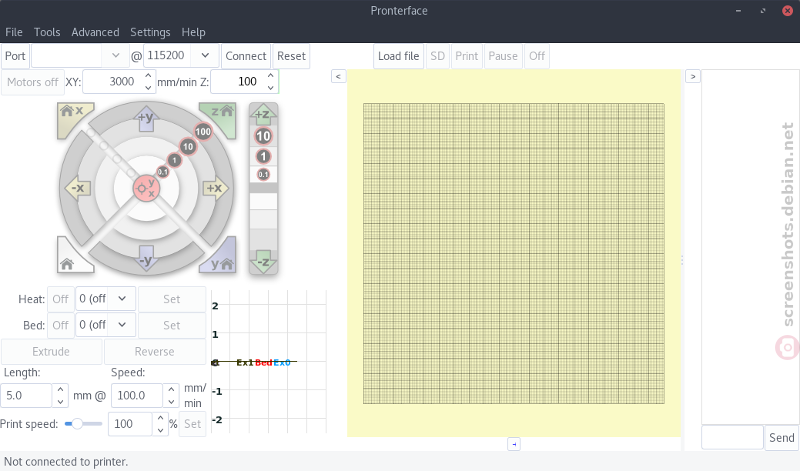Select the 0.1 mm Z jog step
Viewport: 800px width, 471px height.
263,175
